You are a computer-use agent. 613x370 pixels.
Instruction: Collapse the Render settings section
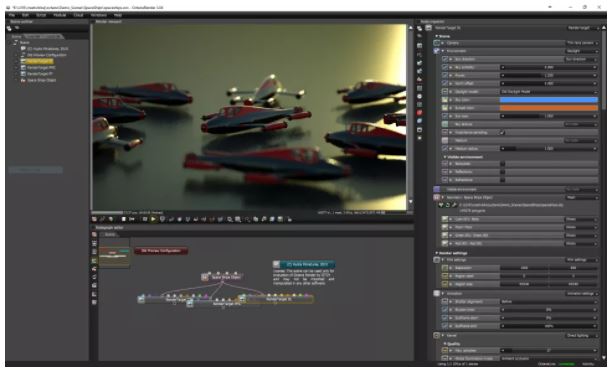(437, 253)
